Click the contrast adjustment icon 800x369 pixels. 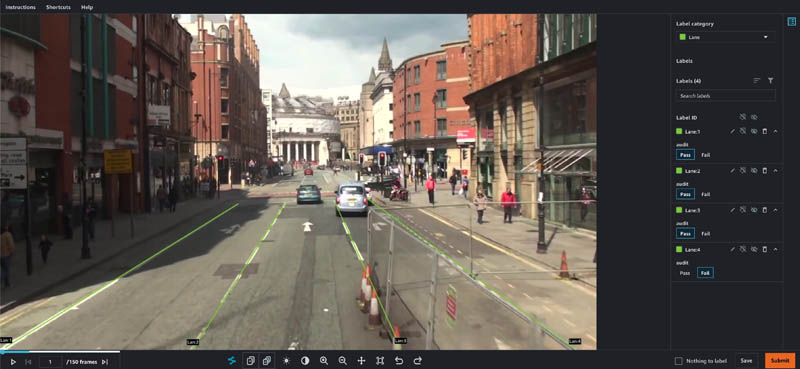click(x=305, y=361)
